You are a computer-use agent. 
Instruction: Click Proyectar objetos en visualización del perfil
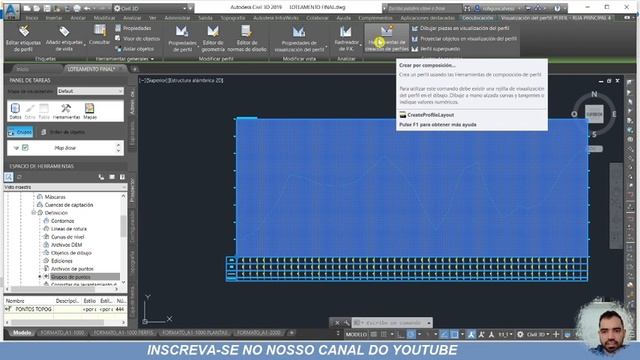[x=464, y=38]
